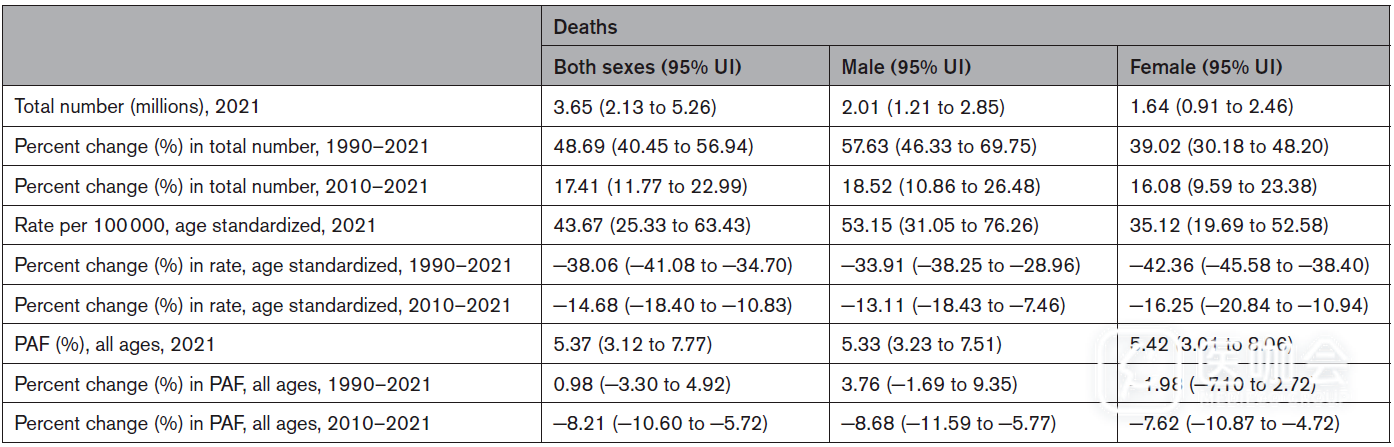Click the male deaths value "2.01 (1.21 to 2.85)"
1394x447 pixels.
point(924,106)
